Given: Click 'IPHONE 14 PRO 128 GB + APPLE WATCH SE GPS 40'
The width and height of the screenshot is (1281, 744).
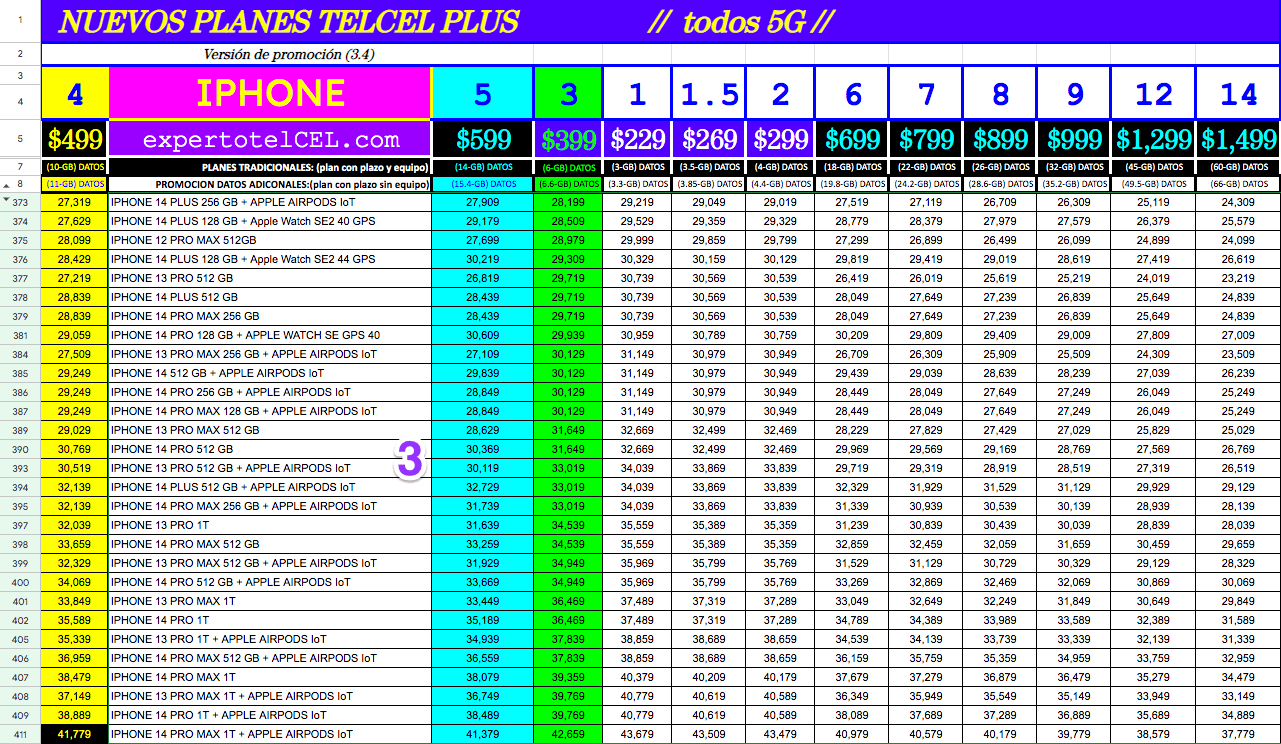Looking at the screenshot, I should click(270, 335).
